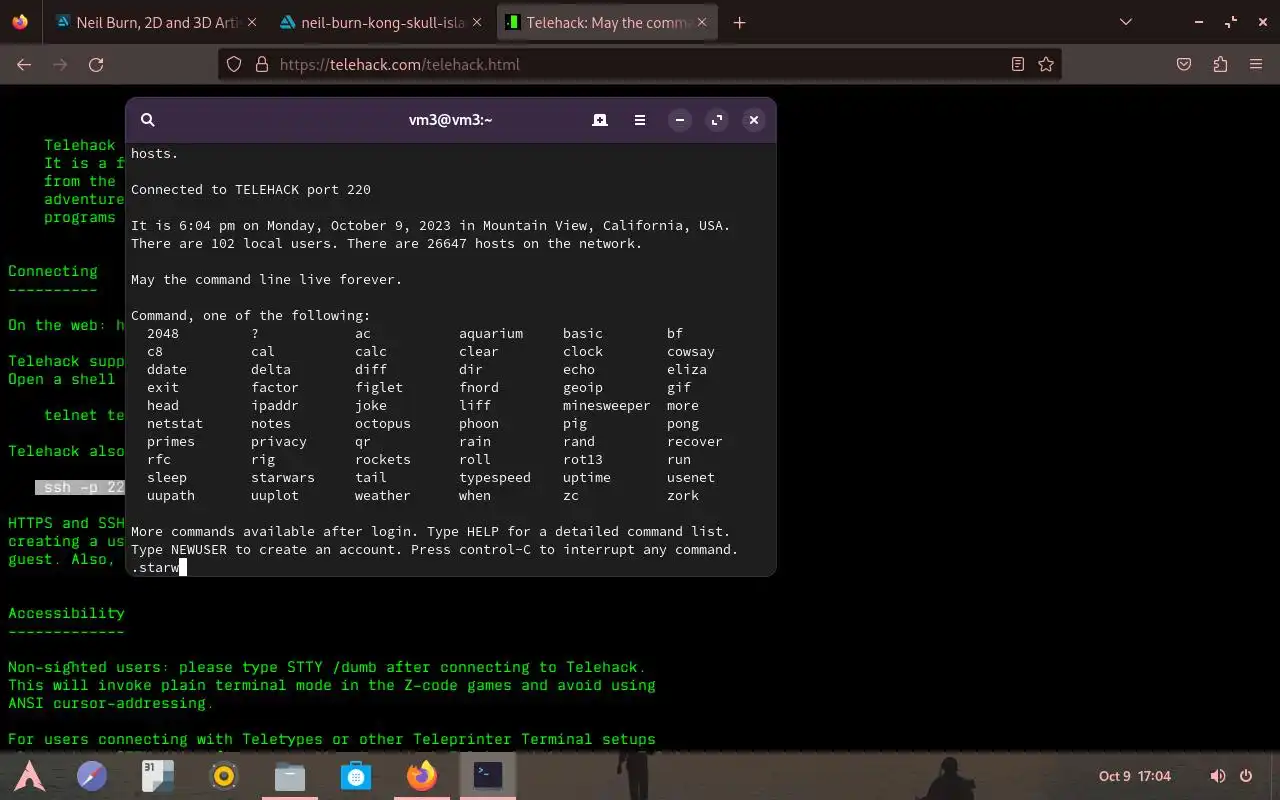Click the terminal search icon

(147, 120)
